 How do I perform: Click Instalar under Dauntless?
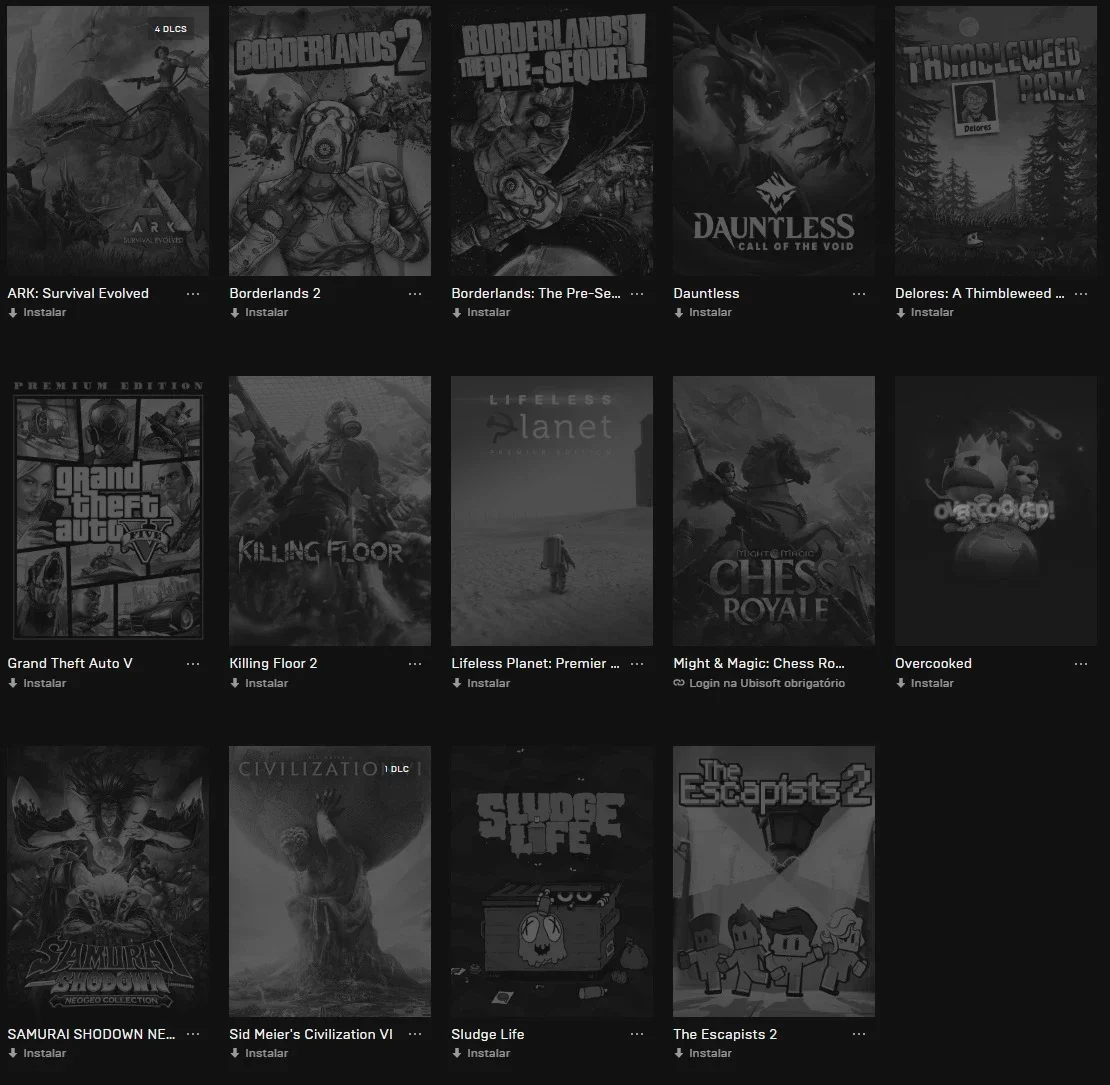(x=703, y=312)
